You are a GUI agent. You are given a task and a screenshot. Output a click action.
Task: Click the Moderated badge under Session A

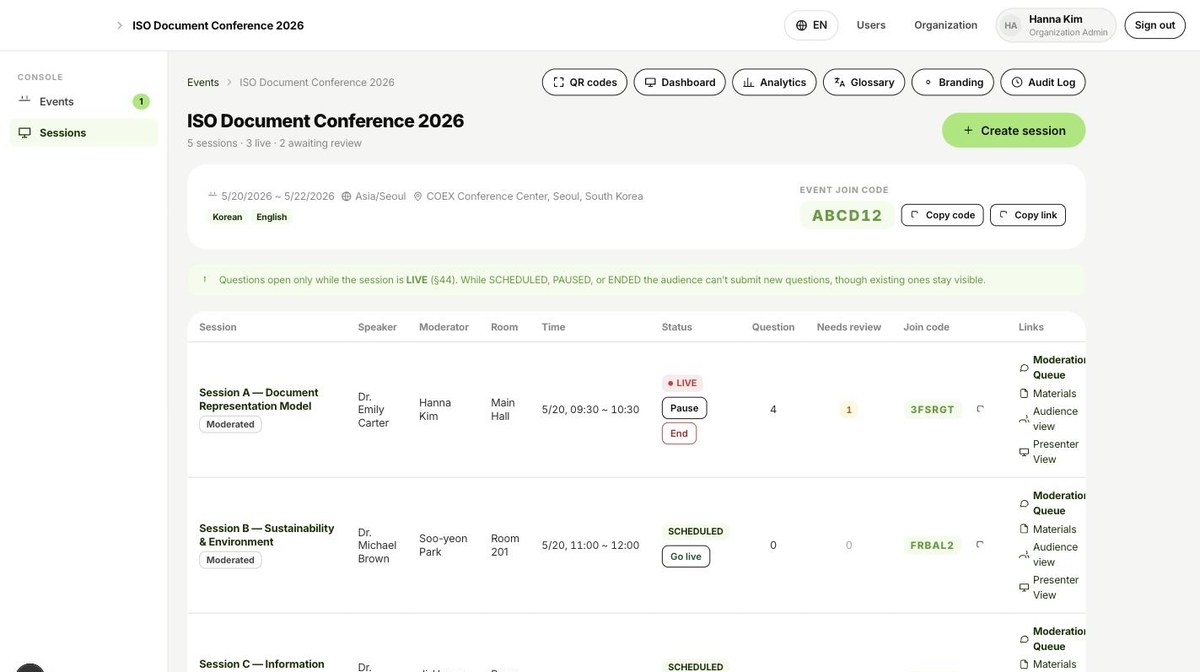pyautogui.click(x=230, y=424)
